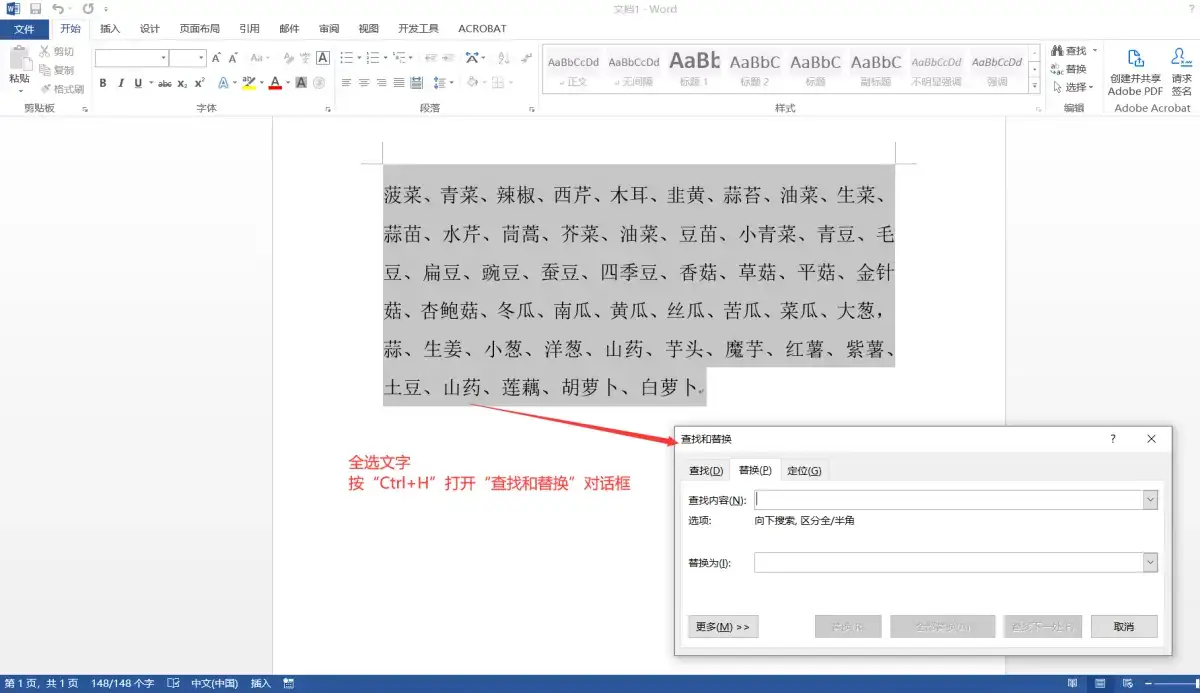
Task: Apply text highlight color
Action: [249, 83]
